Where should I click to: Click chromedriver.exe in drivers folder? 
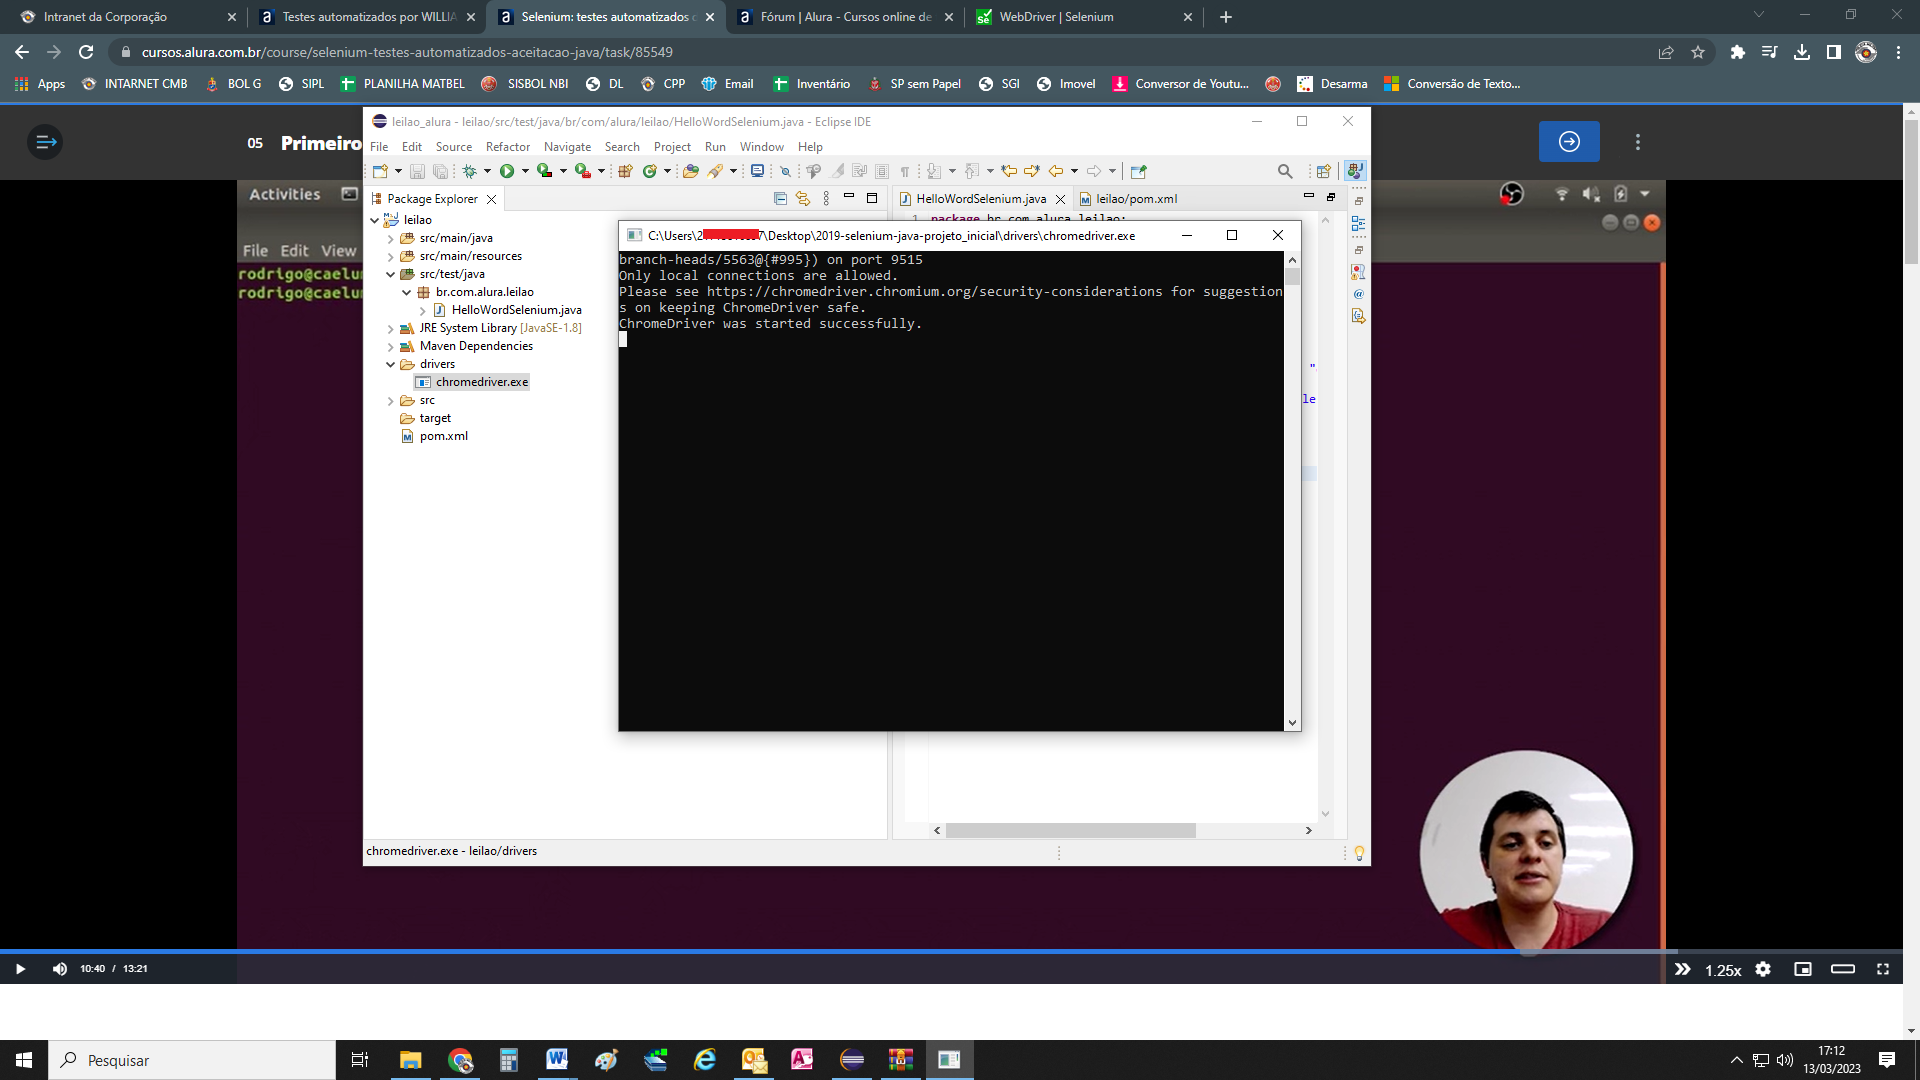click(479, 382)
